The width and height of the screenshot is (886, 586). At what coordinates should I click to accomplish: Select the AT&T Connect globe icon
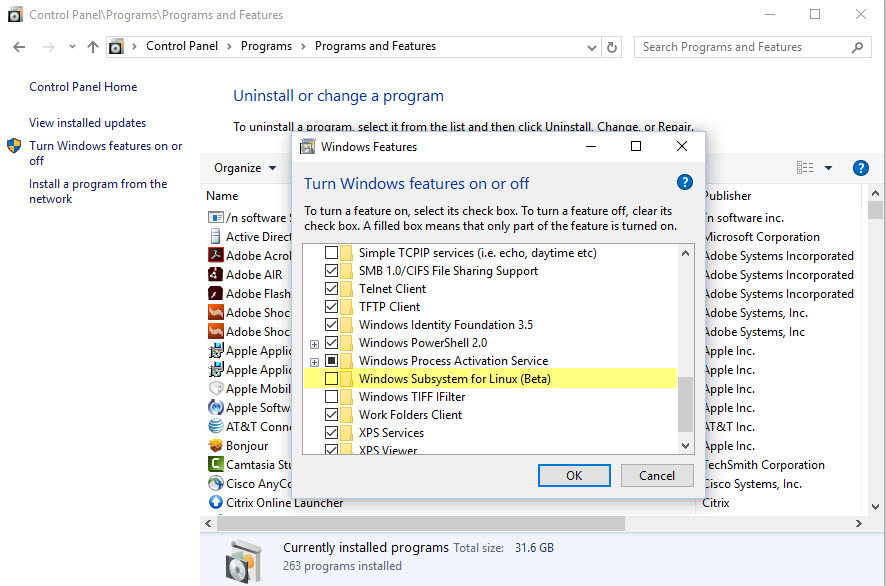pos(215,426)
